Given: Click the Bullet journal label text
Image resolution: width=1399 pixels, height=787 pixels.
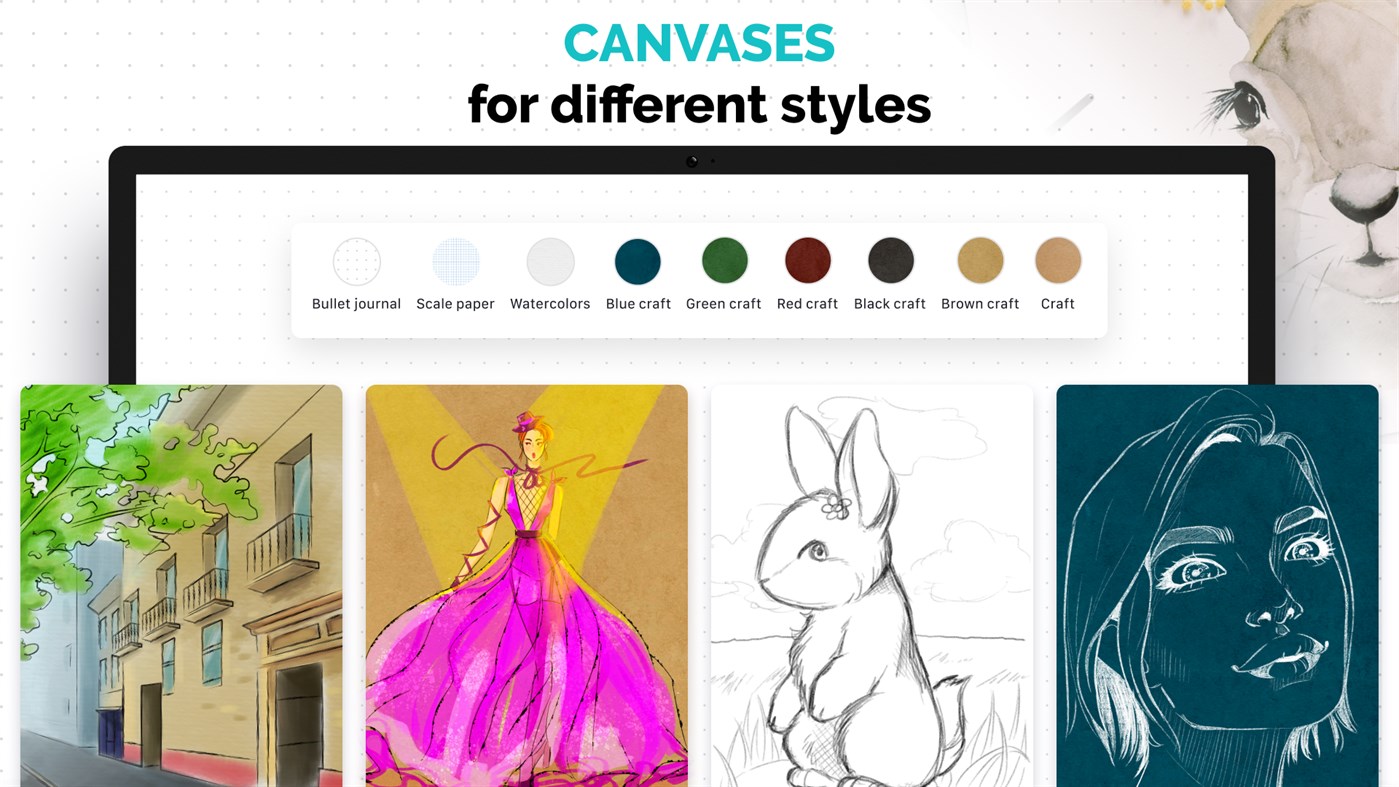Looking at the screenshot, I should tap(357, 303).
